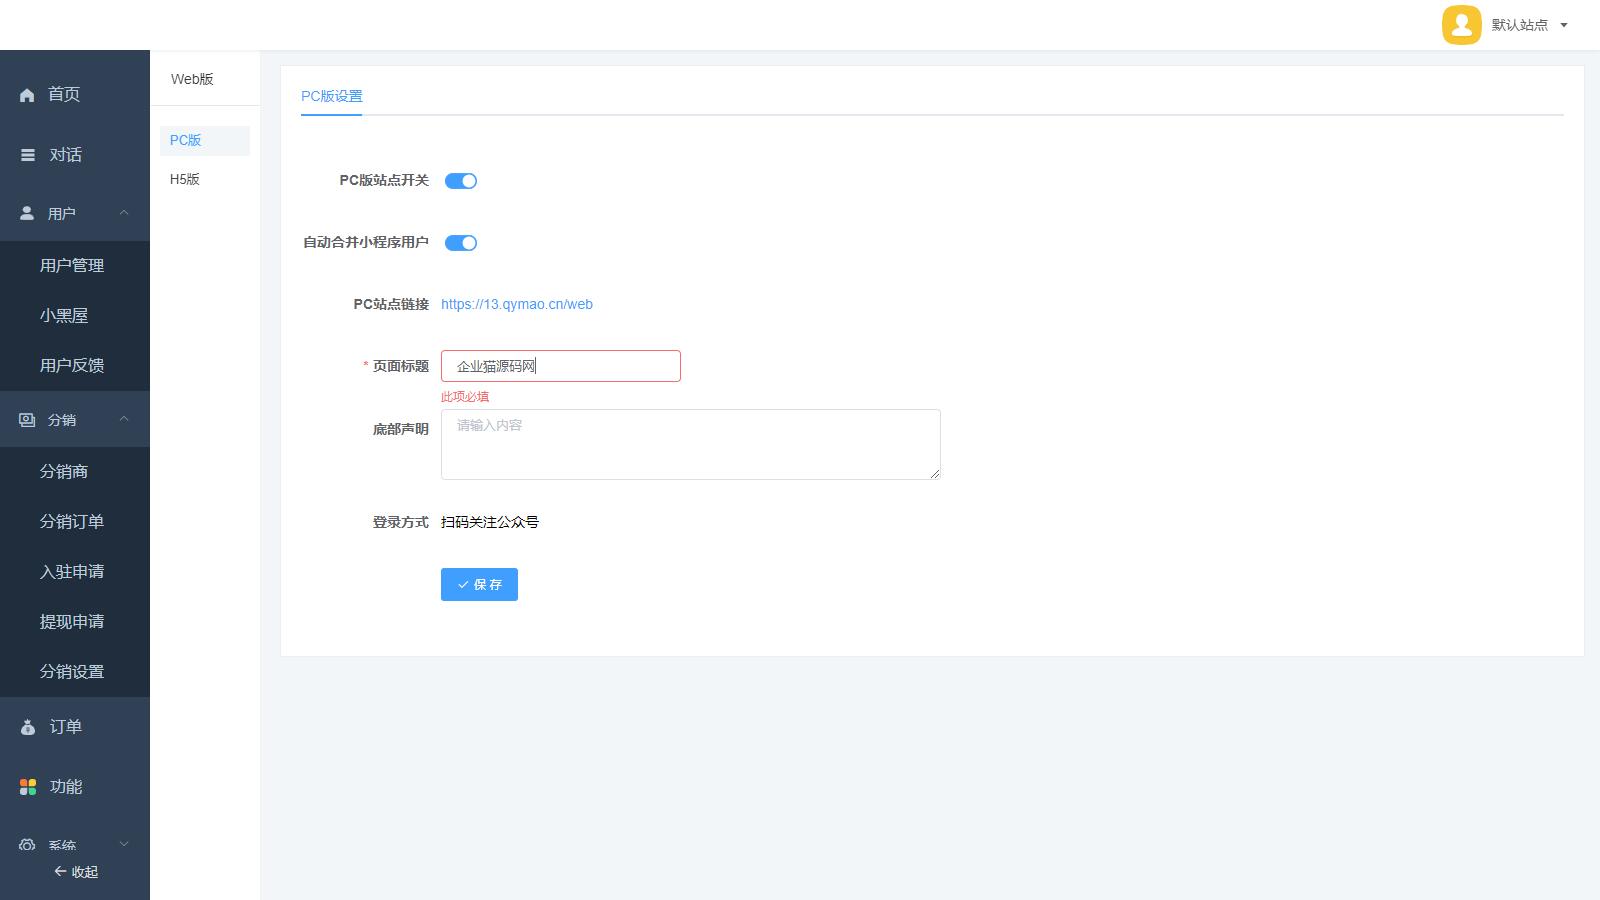Click the Web版 heading text
This screenshot has height=900, width=1600.
pyautogui.click(x=192, y=79)
